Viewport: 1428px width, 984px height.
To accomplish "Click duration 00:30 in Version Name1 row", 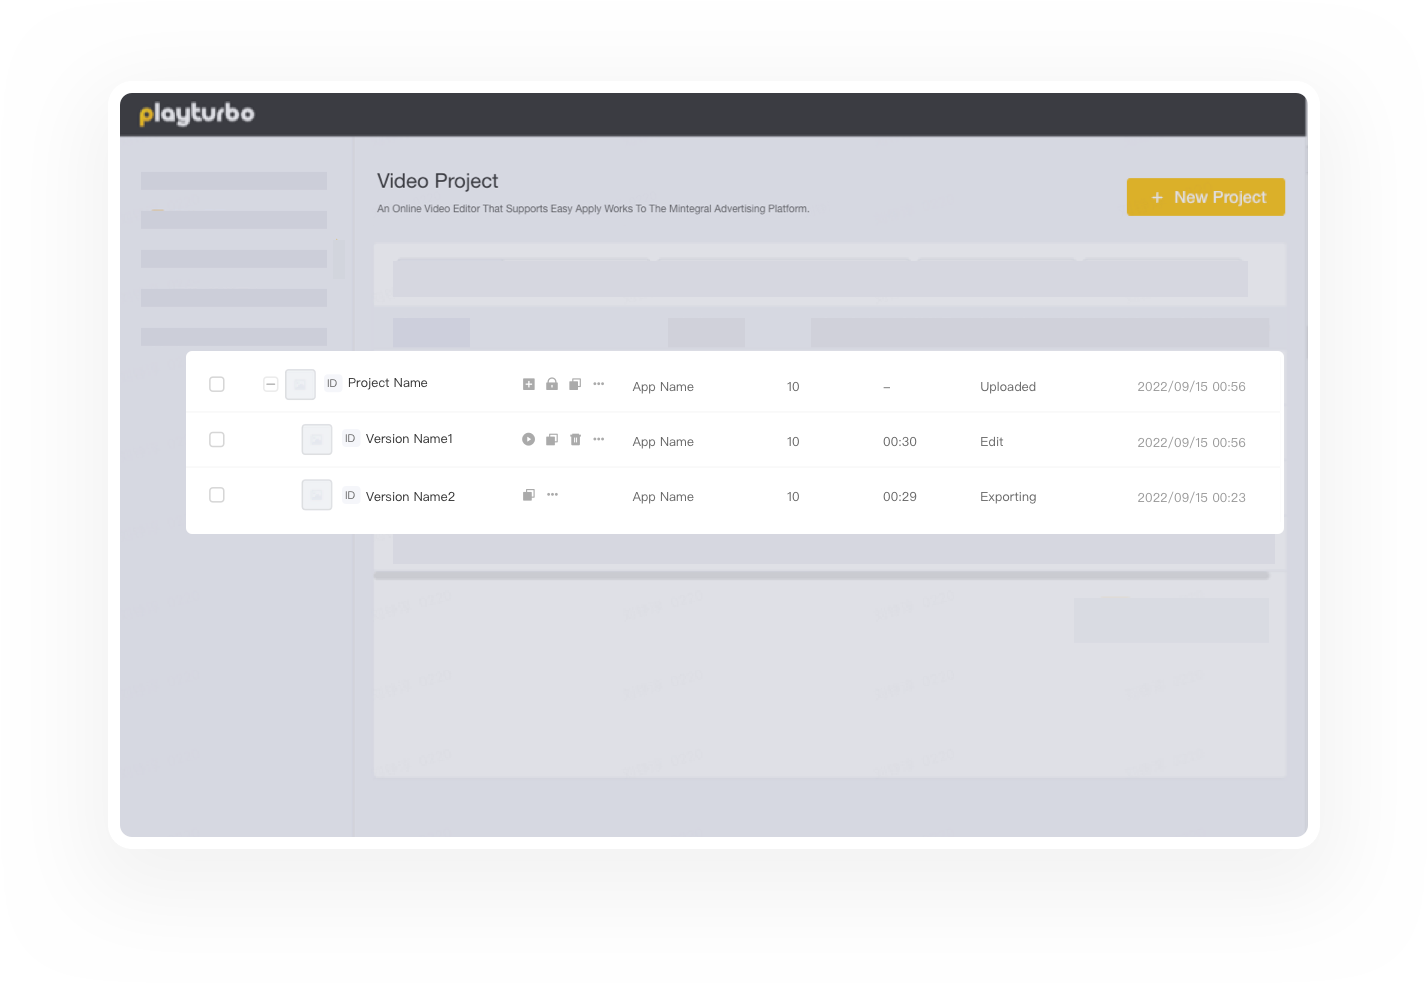I will pyautogui.click(x=900, y=442).
